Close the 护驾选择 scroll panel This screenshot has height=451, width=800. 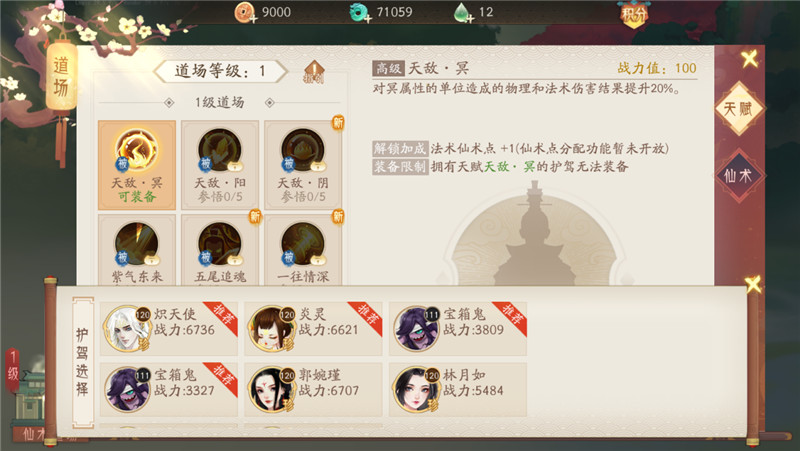[x=753, y=284]
